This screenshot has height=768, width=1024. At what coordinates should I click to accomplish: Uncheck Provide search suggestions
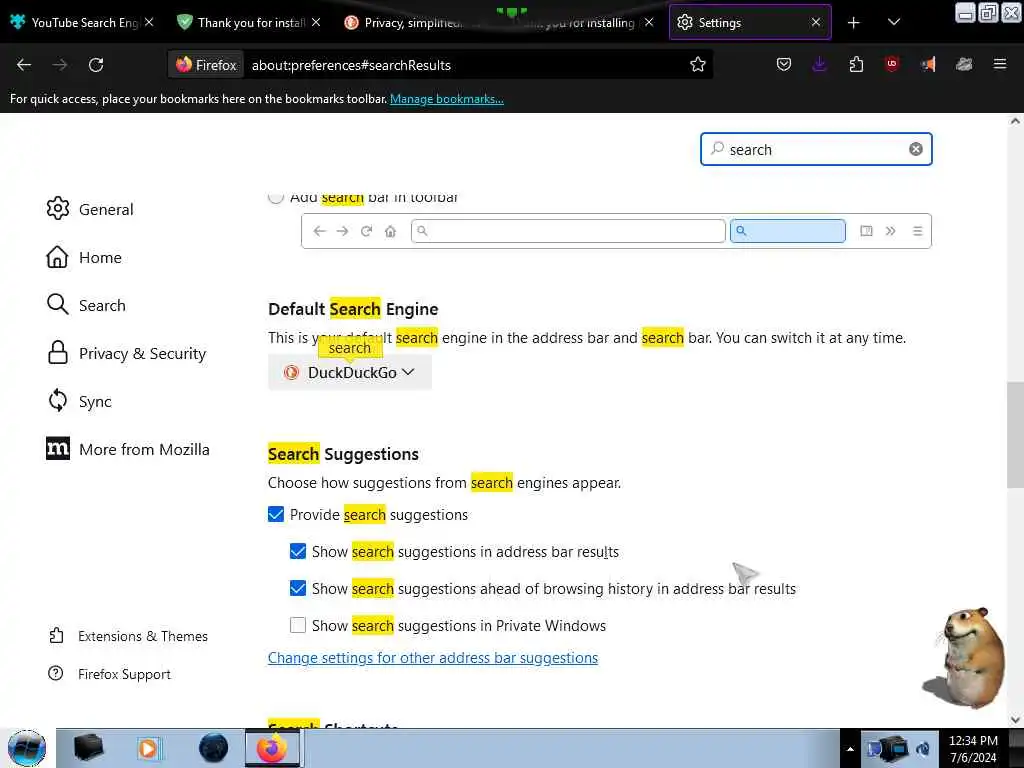276,515
